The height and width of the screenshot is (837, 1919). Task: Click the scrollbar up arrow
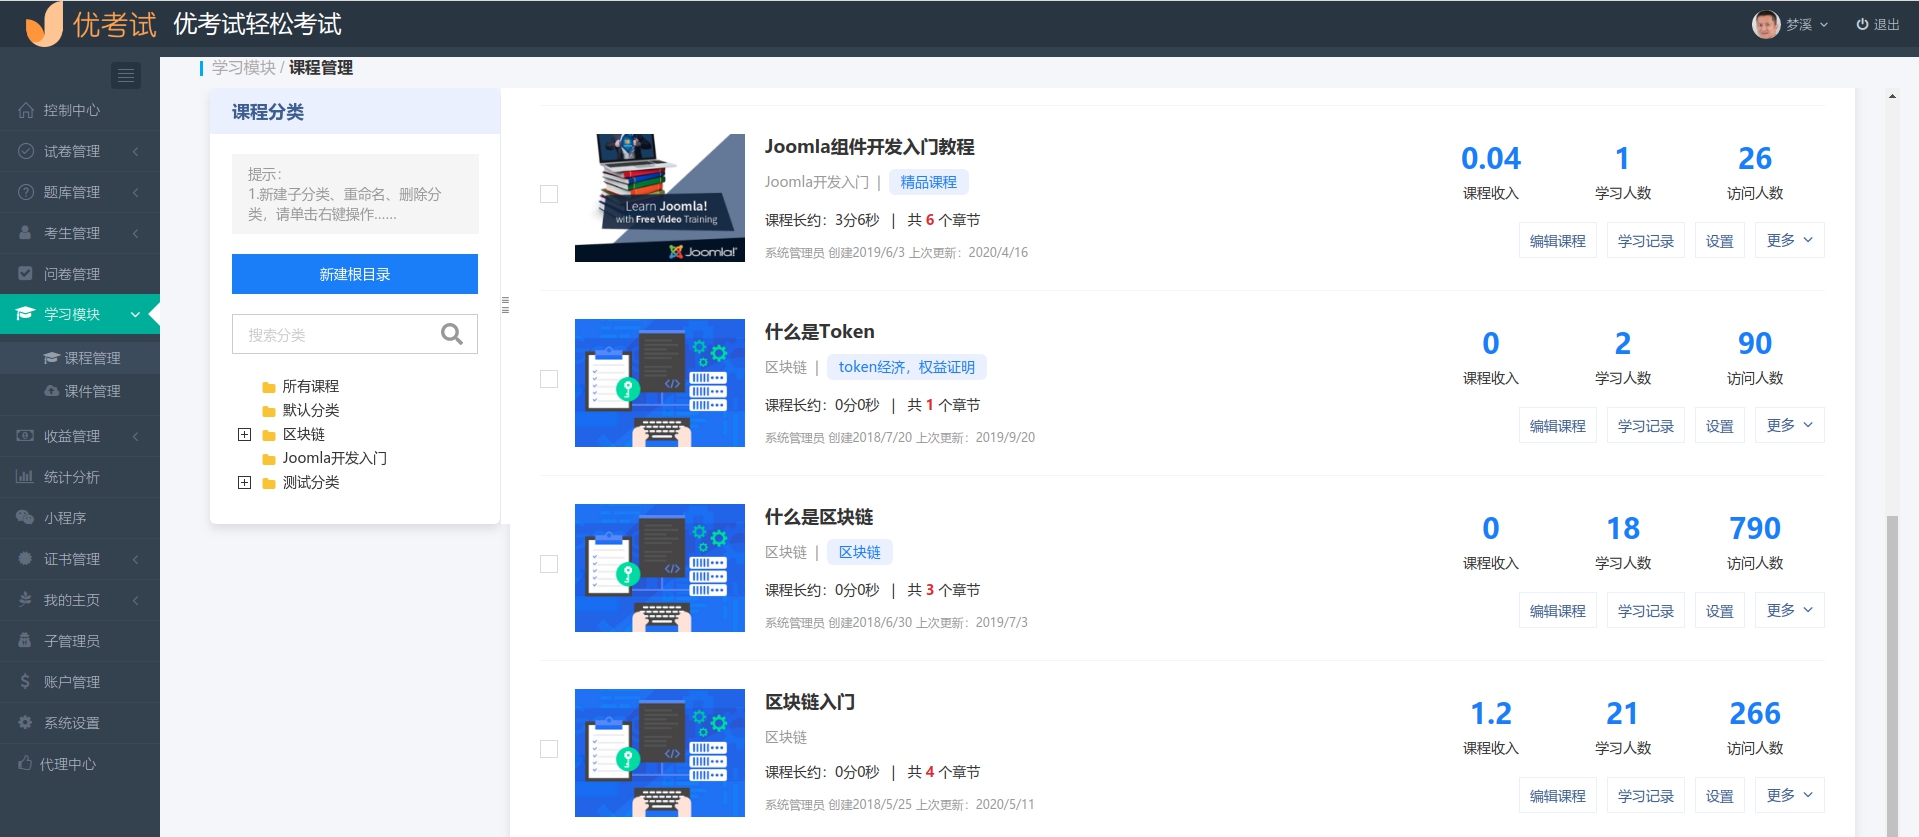click(1892, 96)
